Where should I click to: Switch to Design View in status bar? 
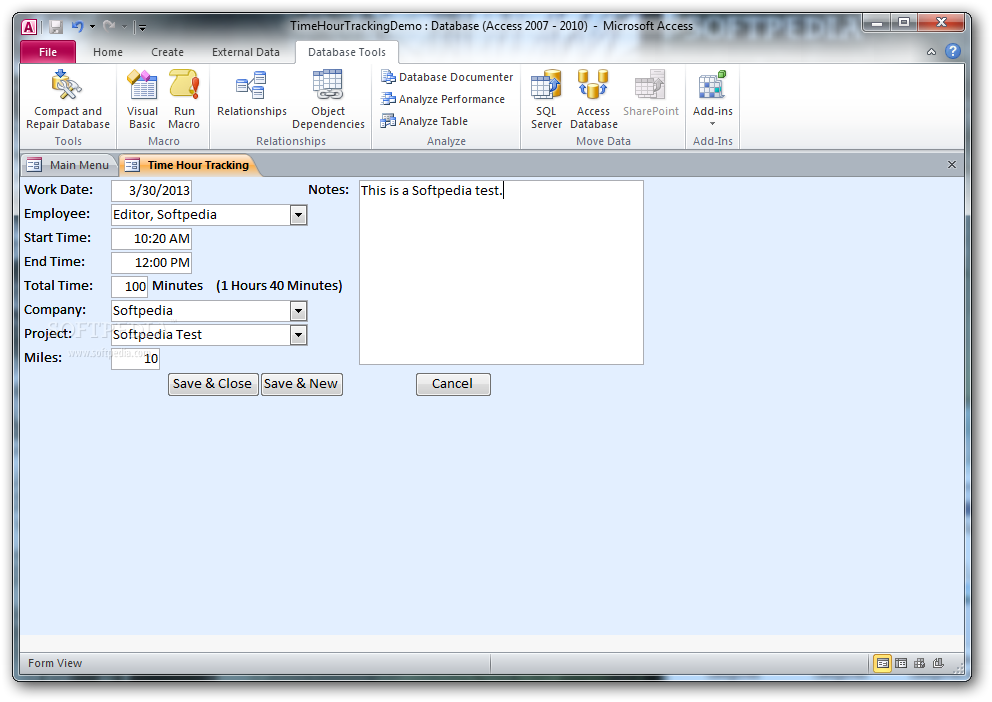click(938, 663)
